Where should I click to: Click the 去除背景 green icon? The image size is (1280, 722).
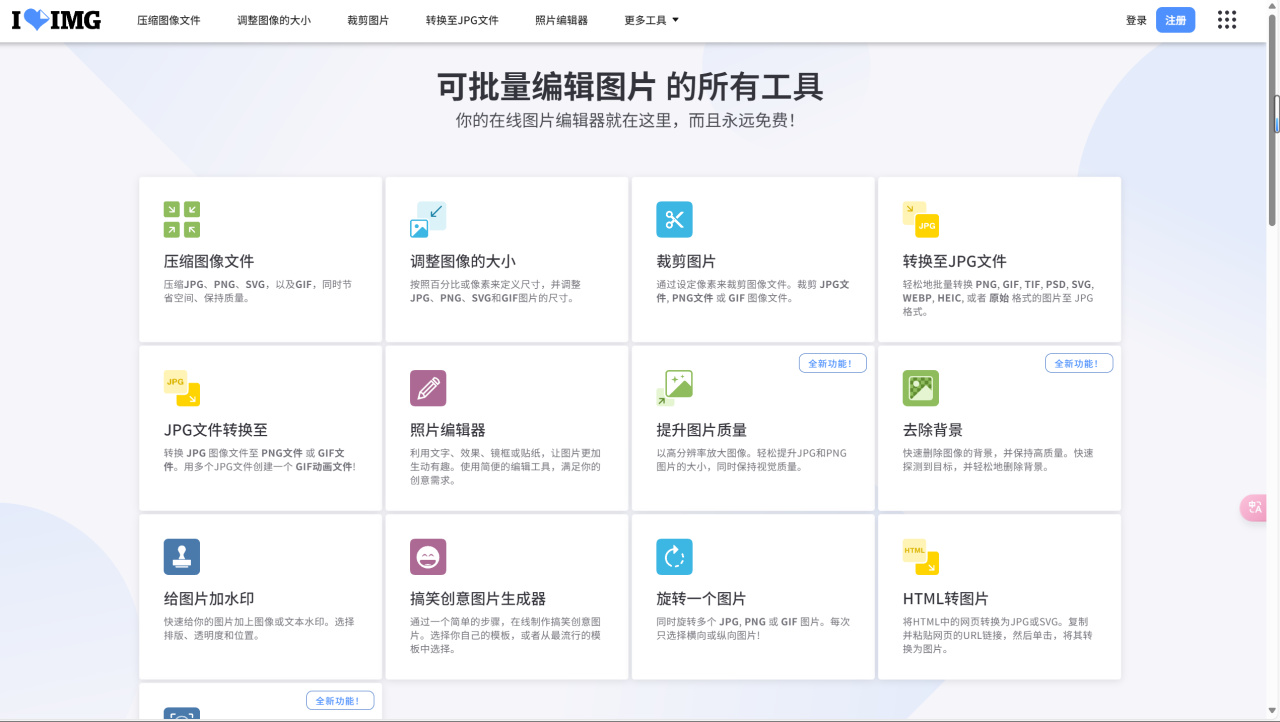(x=921, y=388)
